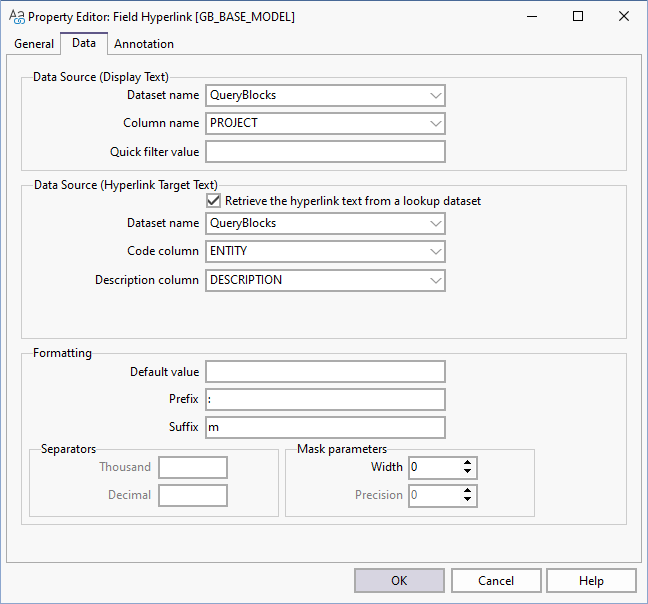Increase the Width mask value
Viewport: 648px width, 604px height.
pos(468,463)
